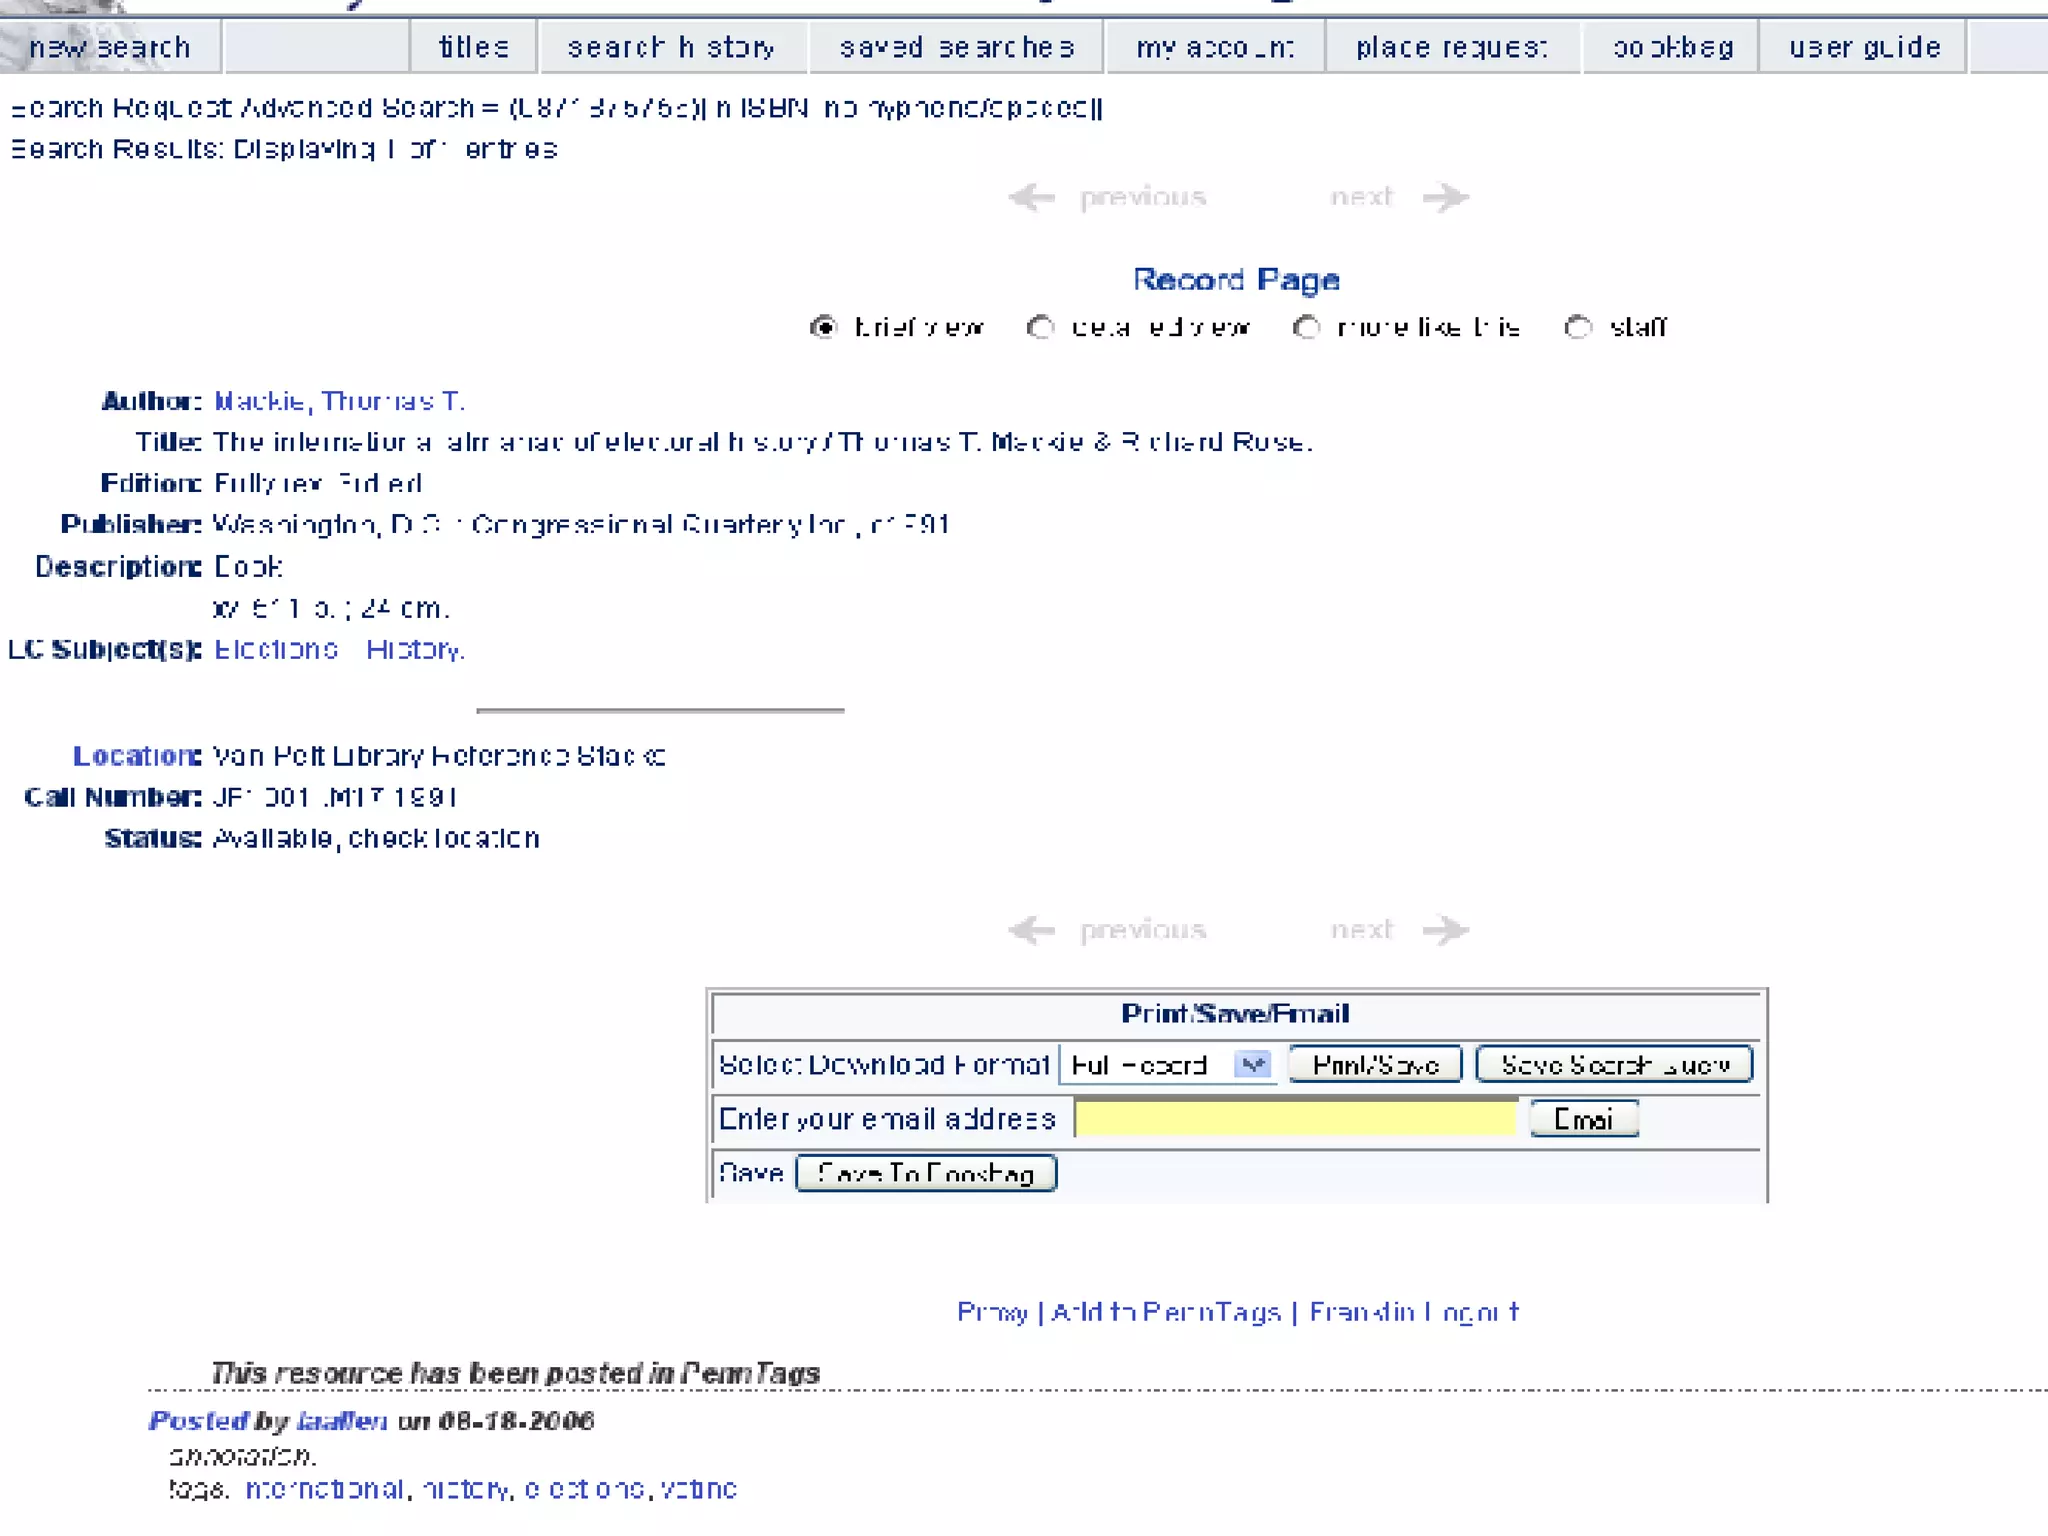The height and width of the screenshot is (1536, 2048).
Task: Click the email address input field
Action: [x=1296, y=1119]
